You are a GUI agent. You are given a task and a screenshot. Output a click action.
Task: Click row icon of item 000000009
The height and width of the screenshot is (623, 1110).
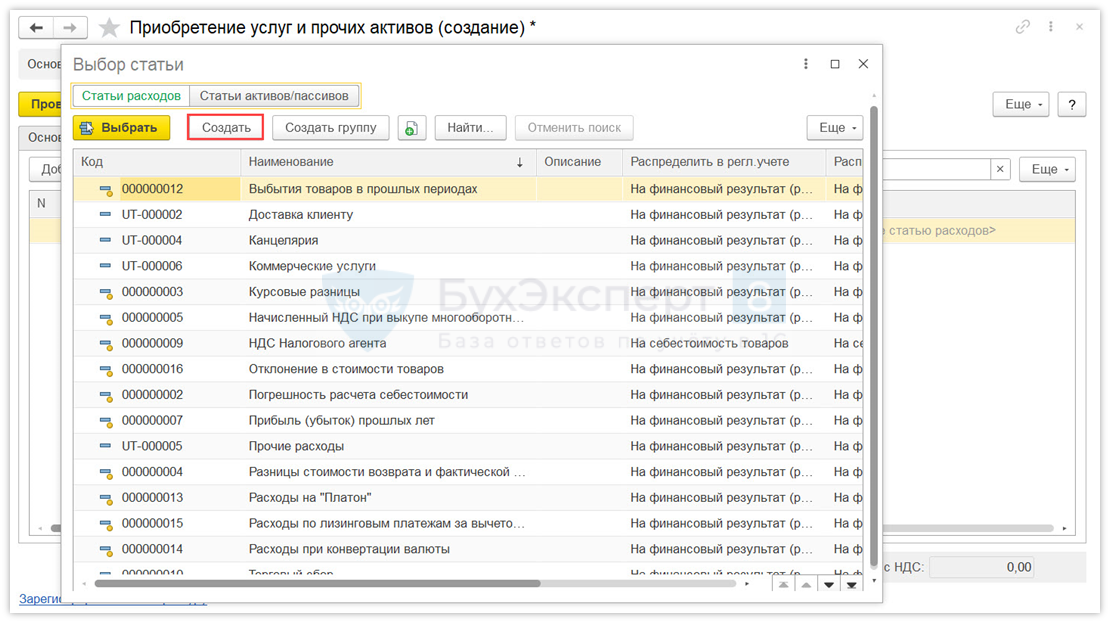(105, 344)
